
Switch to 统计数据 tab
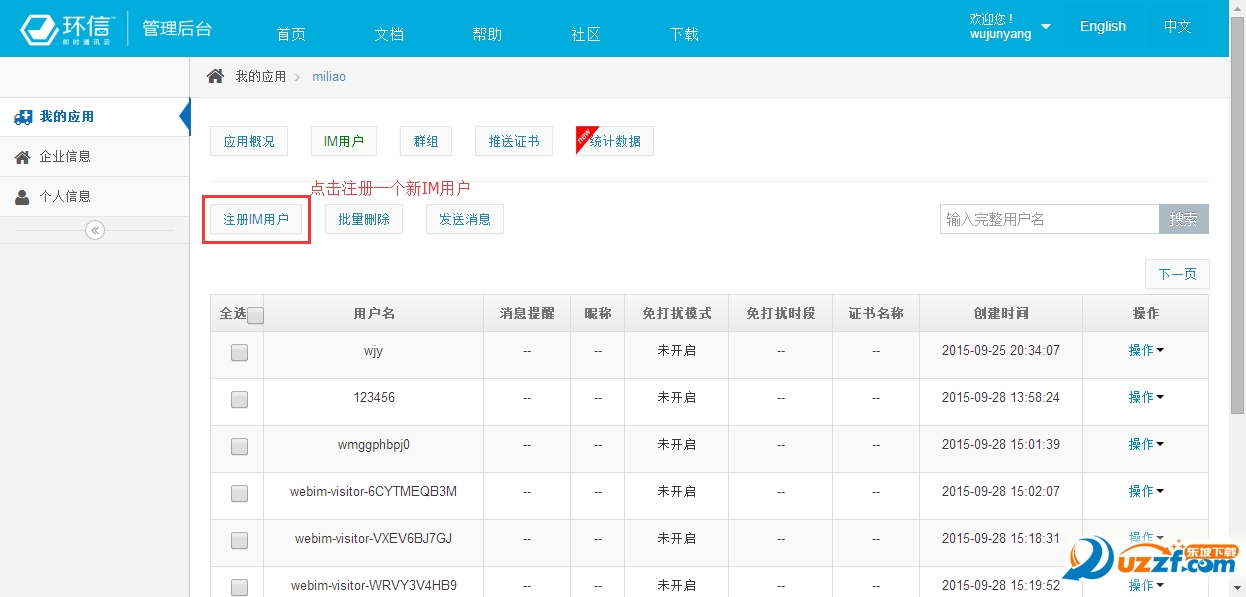tap(615, 141)
